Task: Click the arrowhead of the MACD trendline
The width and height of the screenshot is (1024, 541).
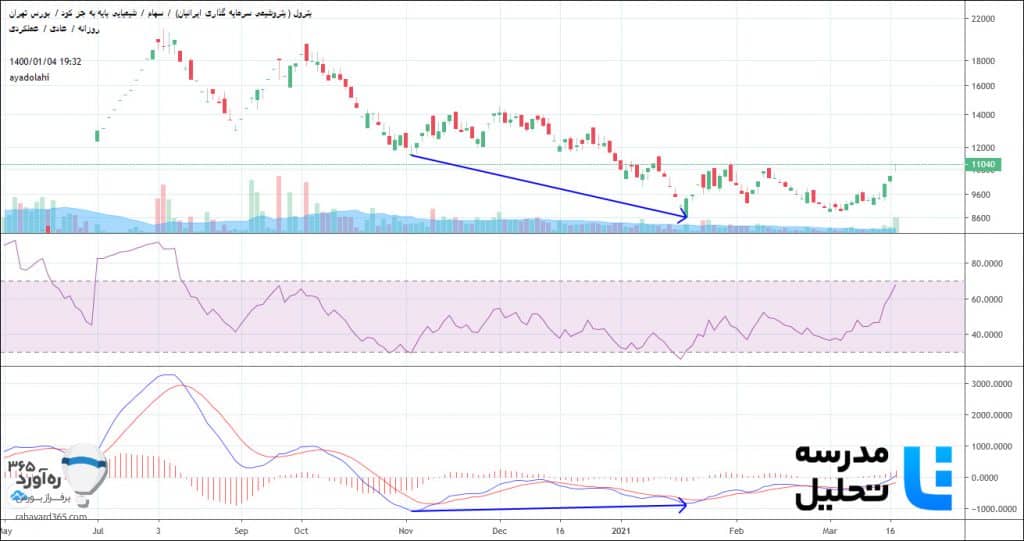Action: (683, 506)
